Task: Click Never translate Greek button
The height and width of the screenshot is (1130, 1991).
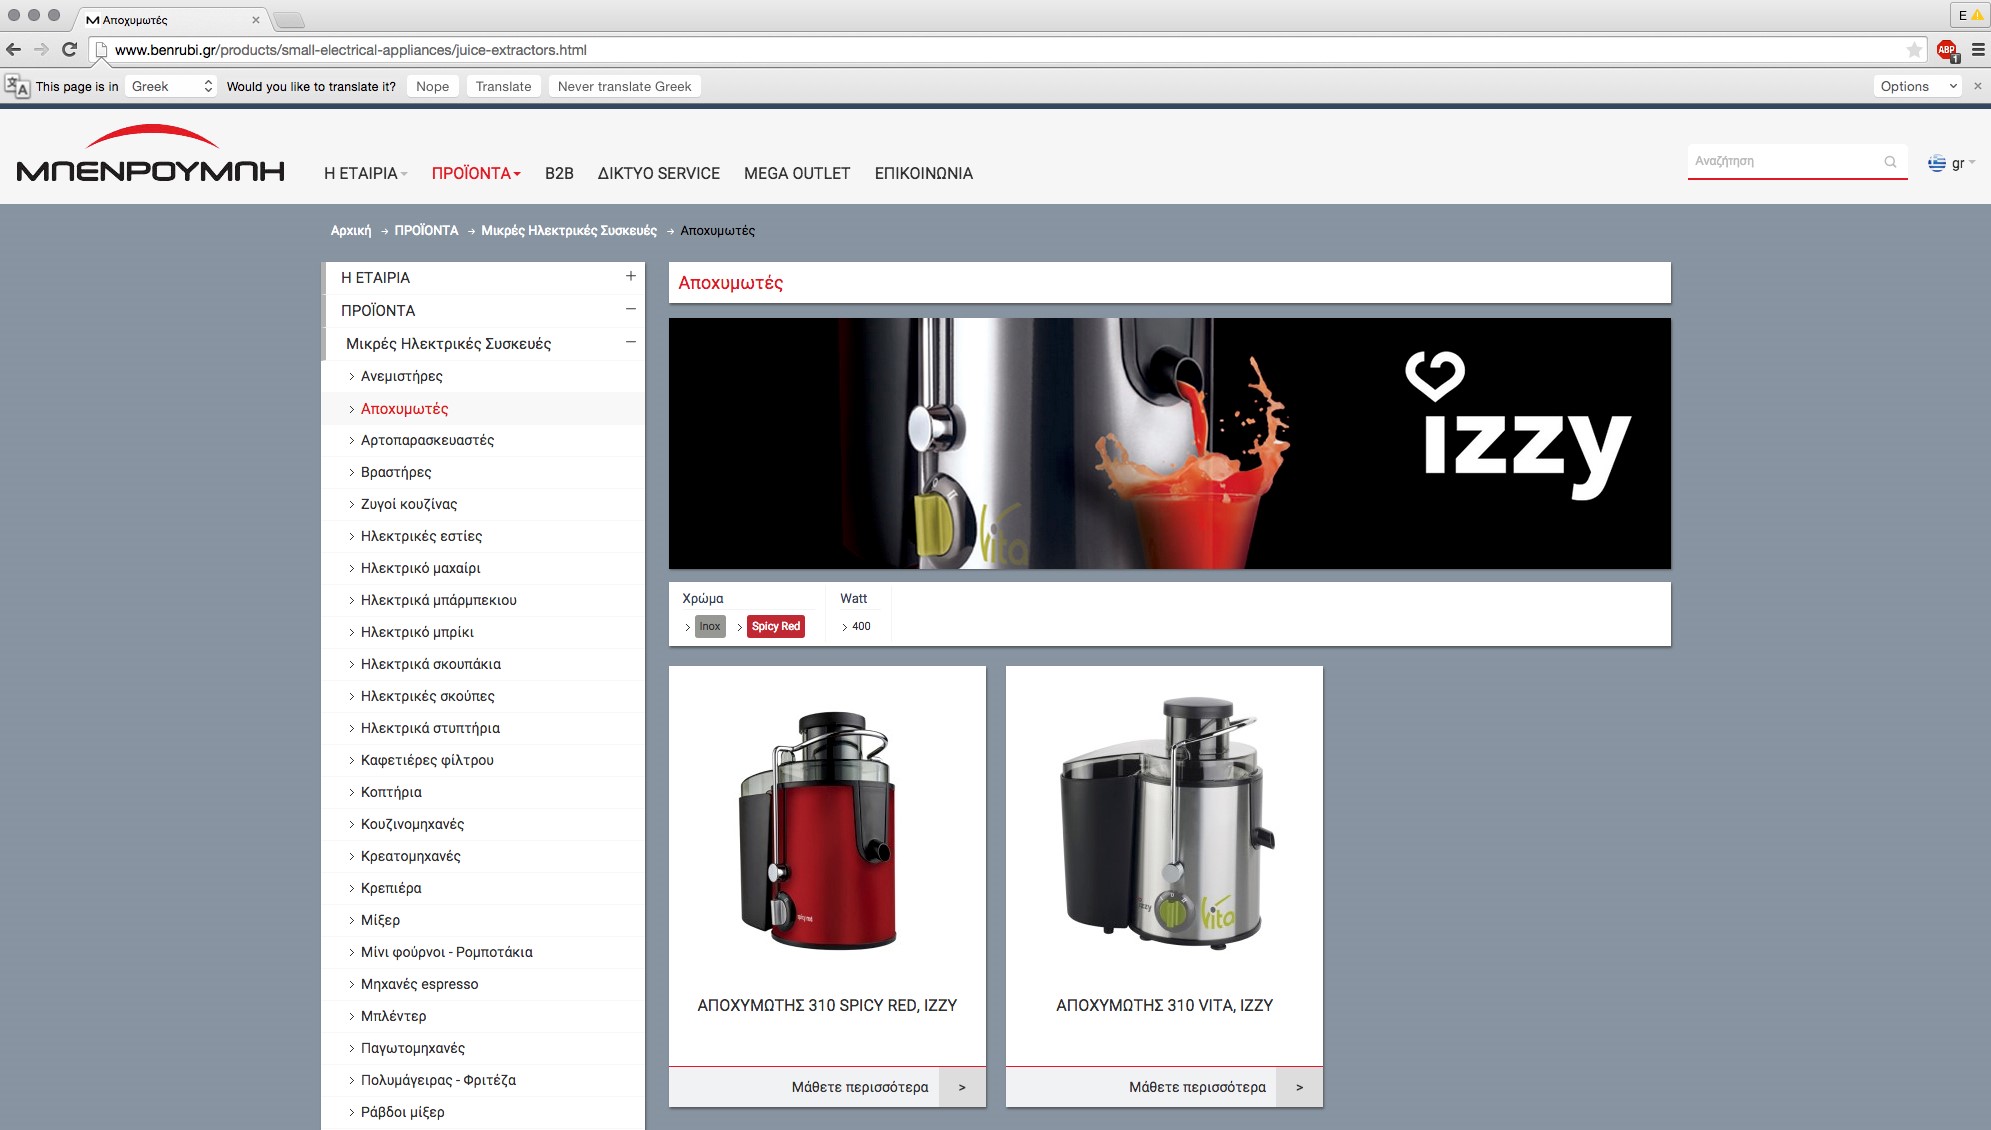Action: pos(624,86)
